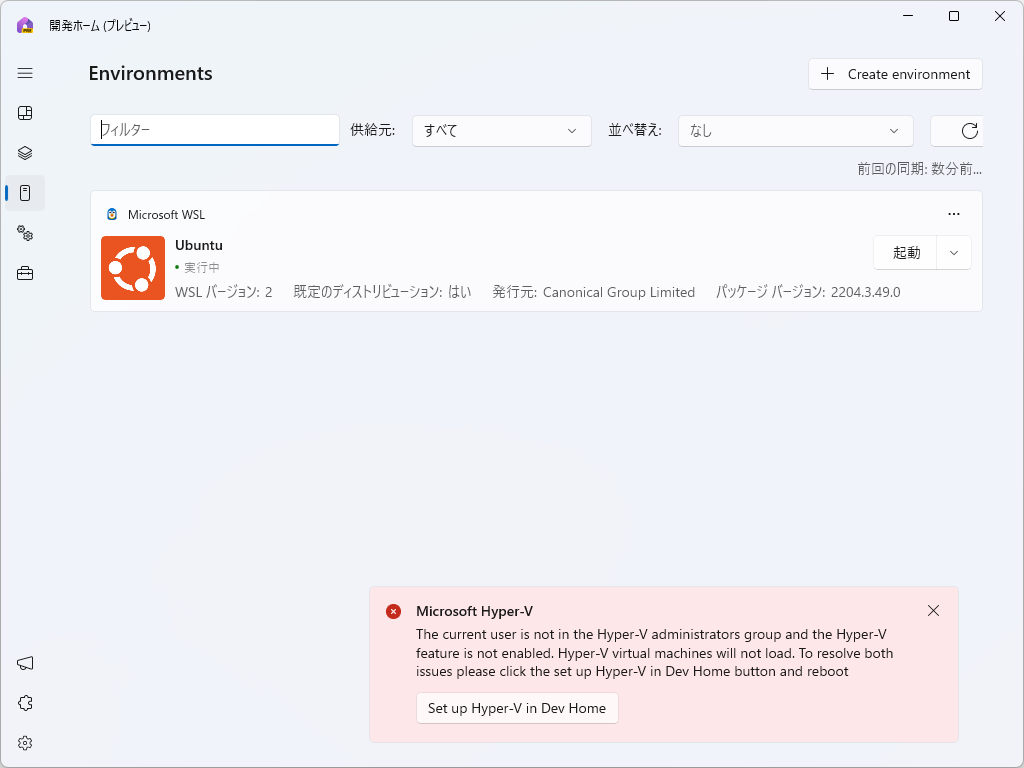Open the Ubuntu environment overflow menu
The height and width of the screenshot is (768, 1024).
pyautogui.click(x=953, y=213)
